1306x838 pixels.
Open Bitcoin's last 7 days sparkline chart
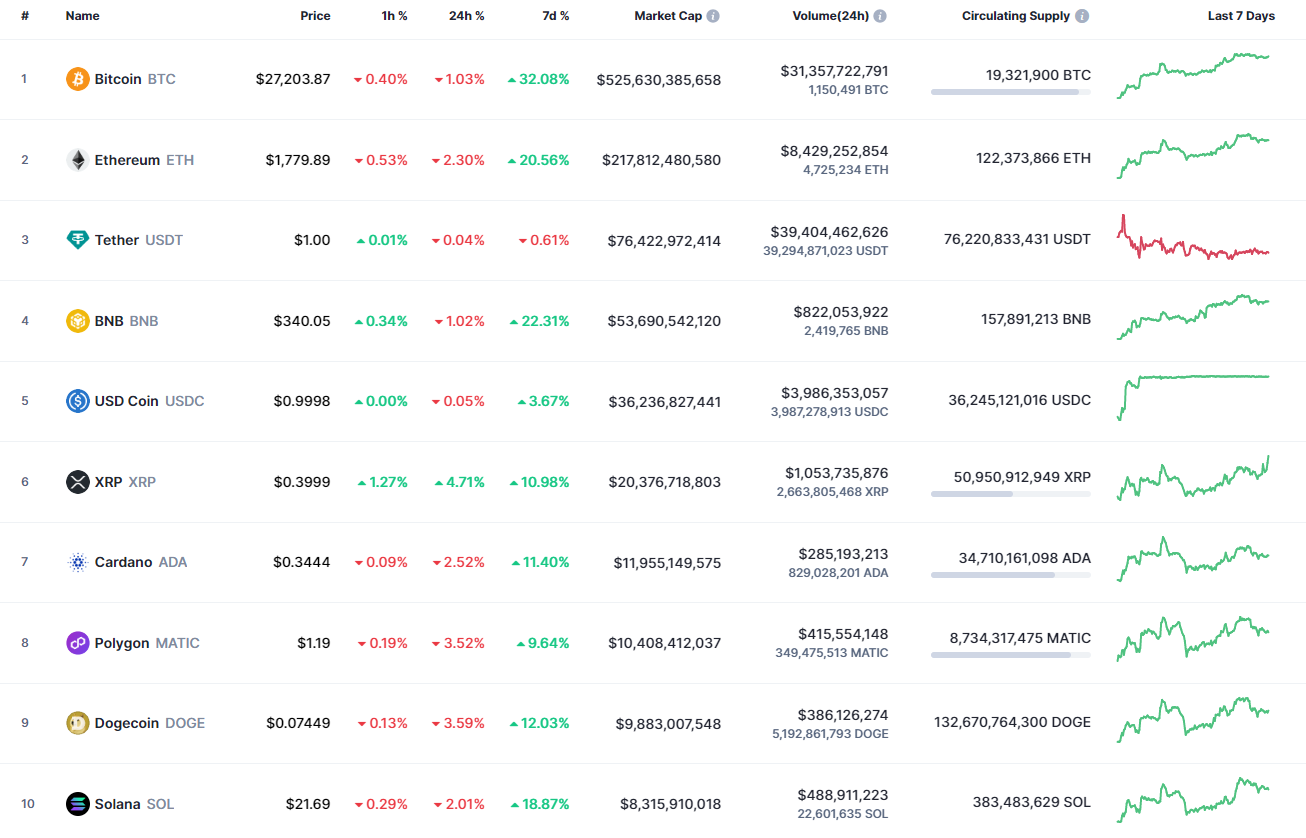click(x=1193, y=76)
